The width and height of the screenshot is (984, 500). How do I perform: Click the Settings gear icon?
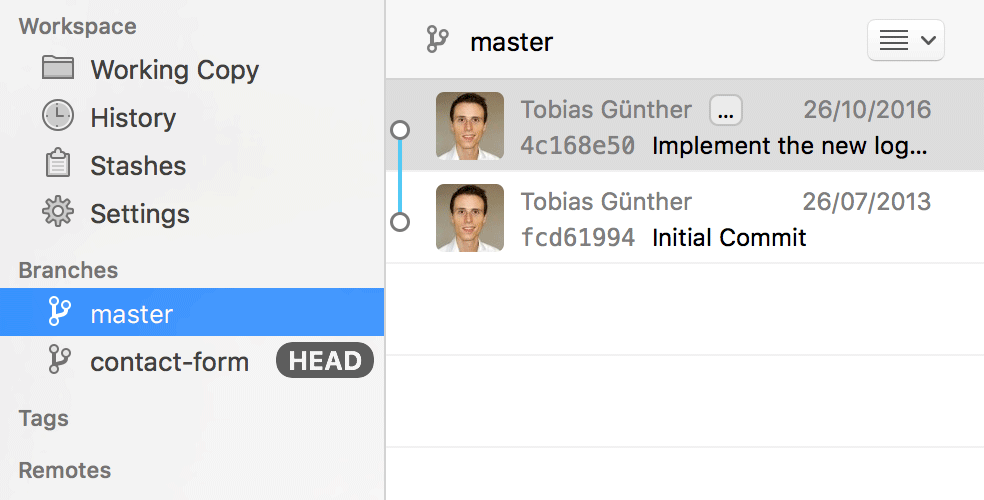pyautogui.click(x=58, y=212)
